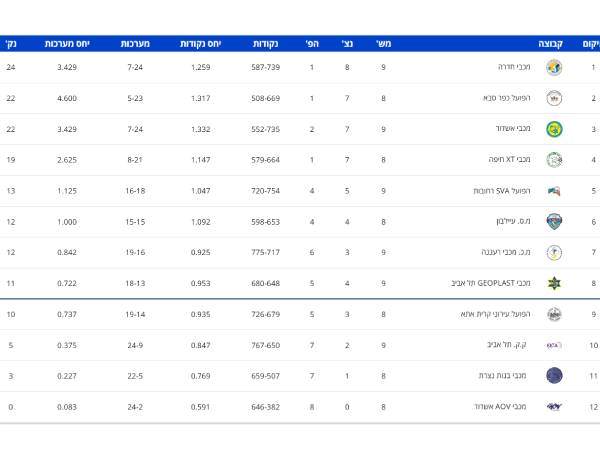Open the מ.כ. מכבי רעננה logo
The height and width of the screenshot is (450, 600).
click(554, 253)
